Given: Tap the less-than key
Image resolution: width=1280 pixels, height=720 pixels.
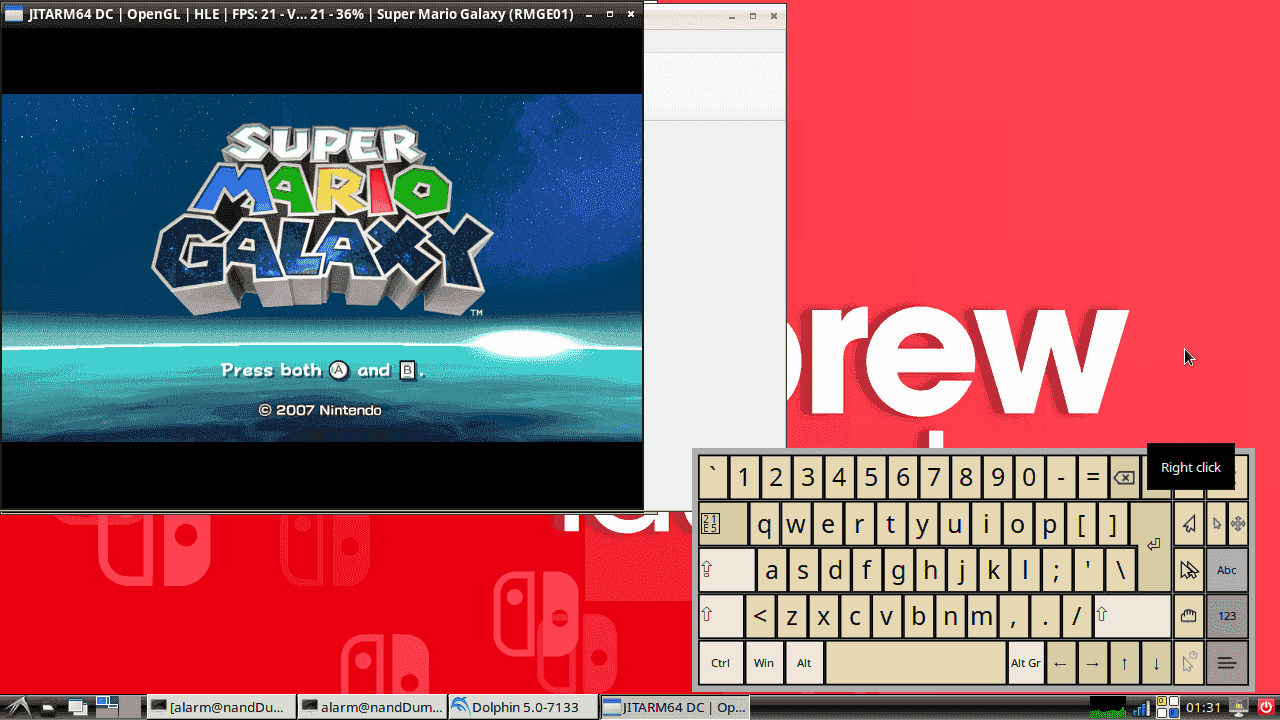Looking at the screenshot, I should tap(760, 615).
